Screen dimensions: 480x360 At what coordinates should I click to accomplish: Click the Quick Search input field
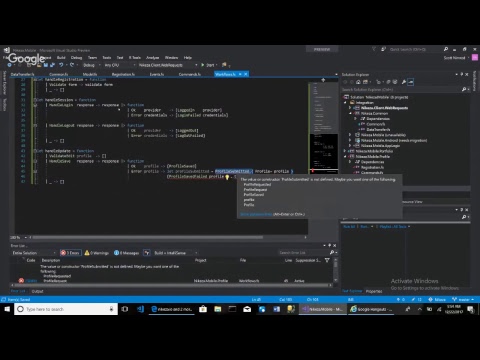point(415,49)
